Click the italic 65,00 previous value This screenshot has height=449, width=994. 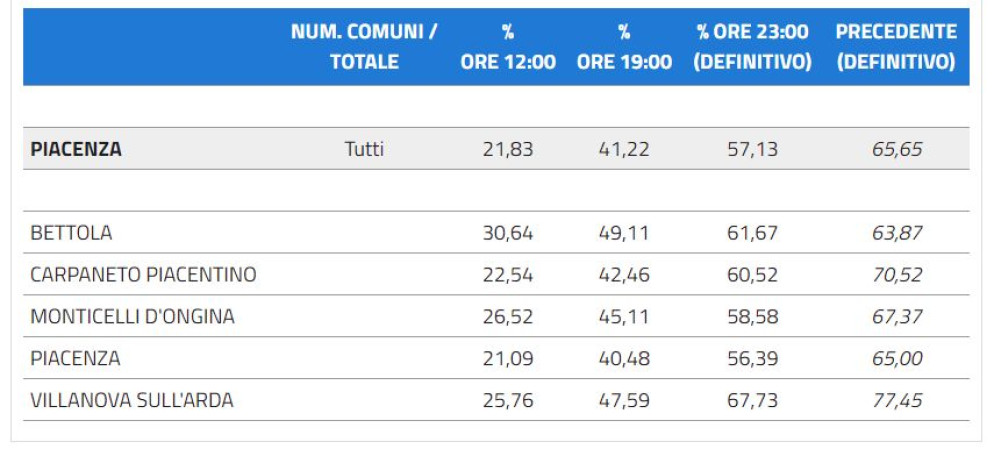coord(897,359)
